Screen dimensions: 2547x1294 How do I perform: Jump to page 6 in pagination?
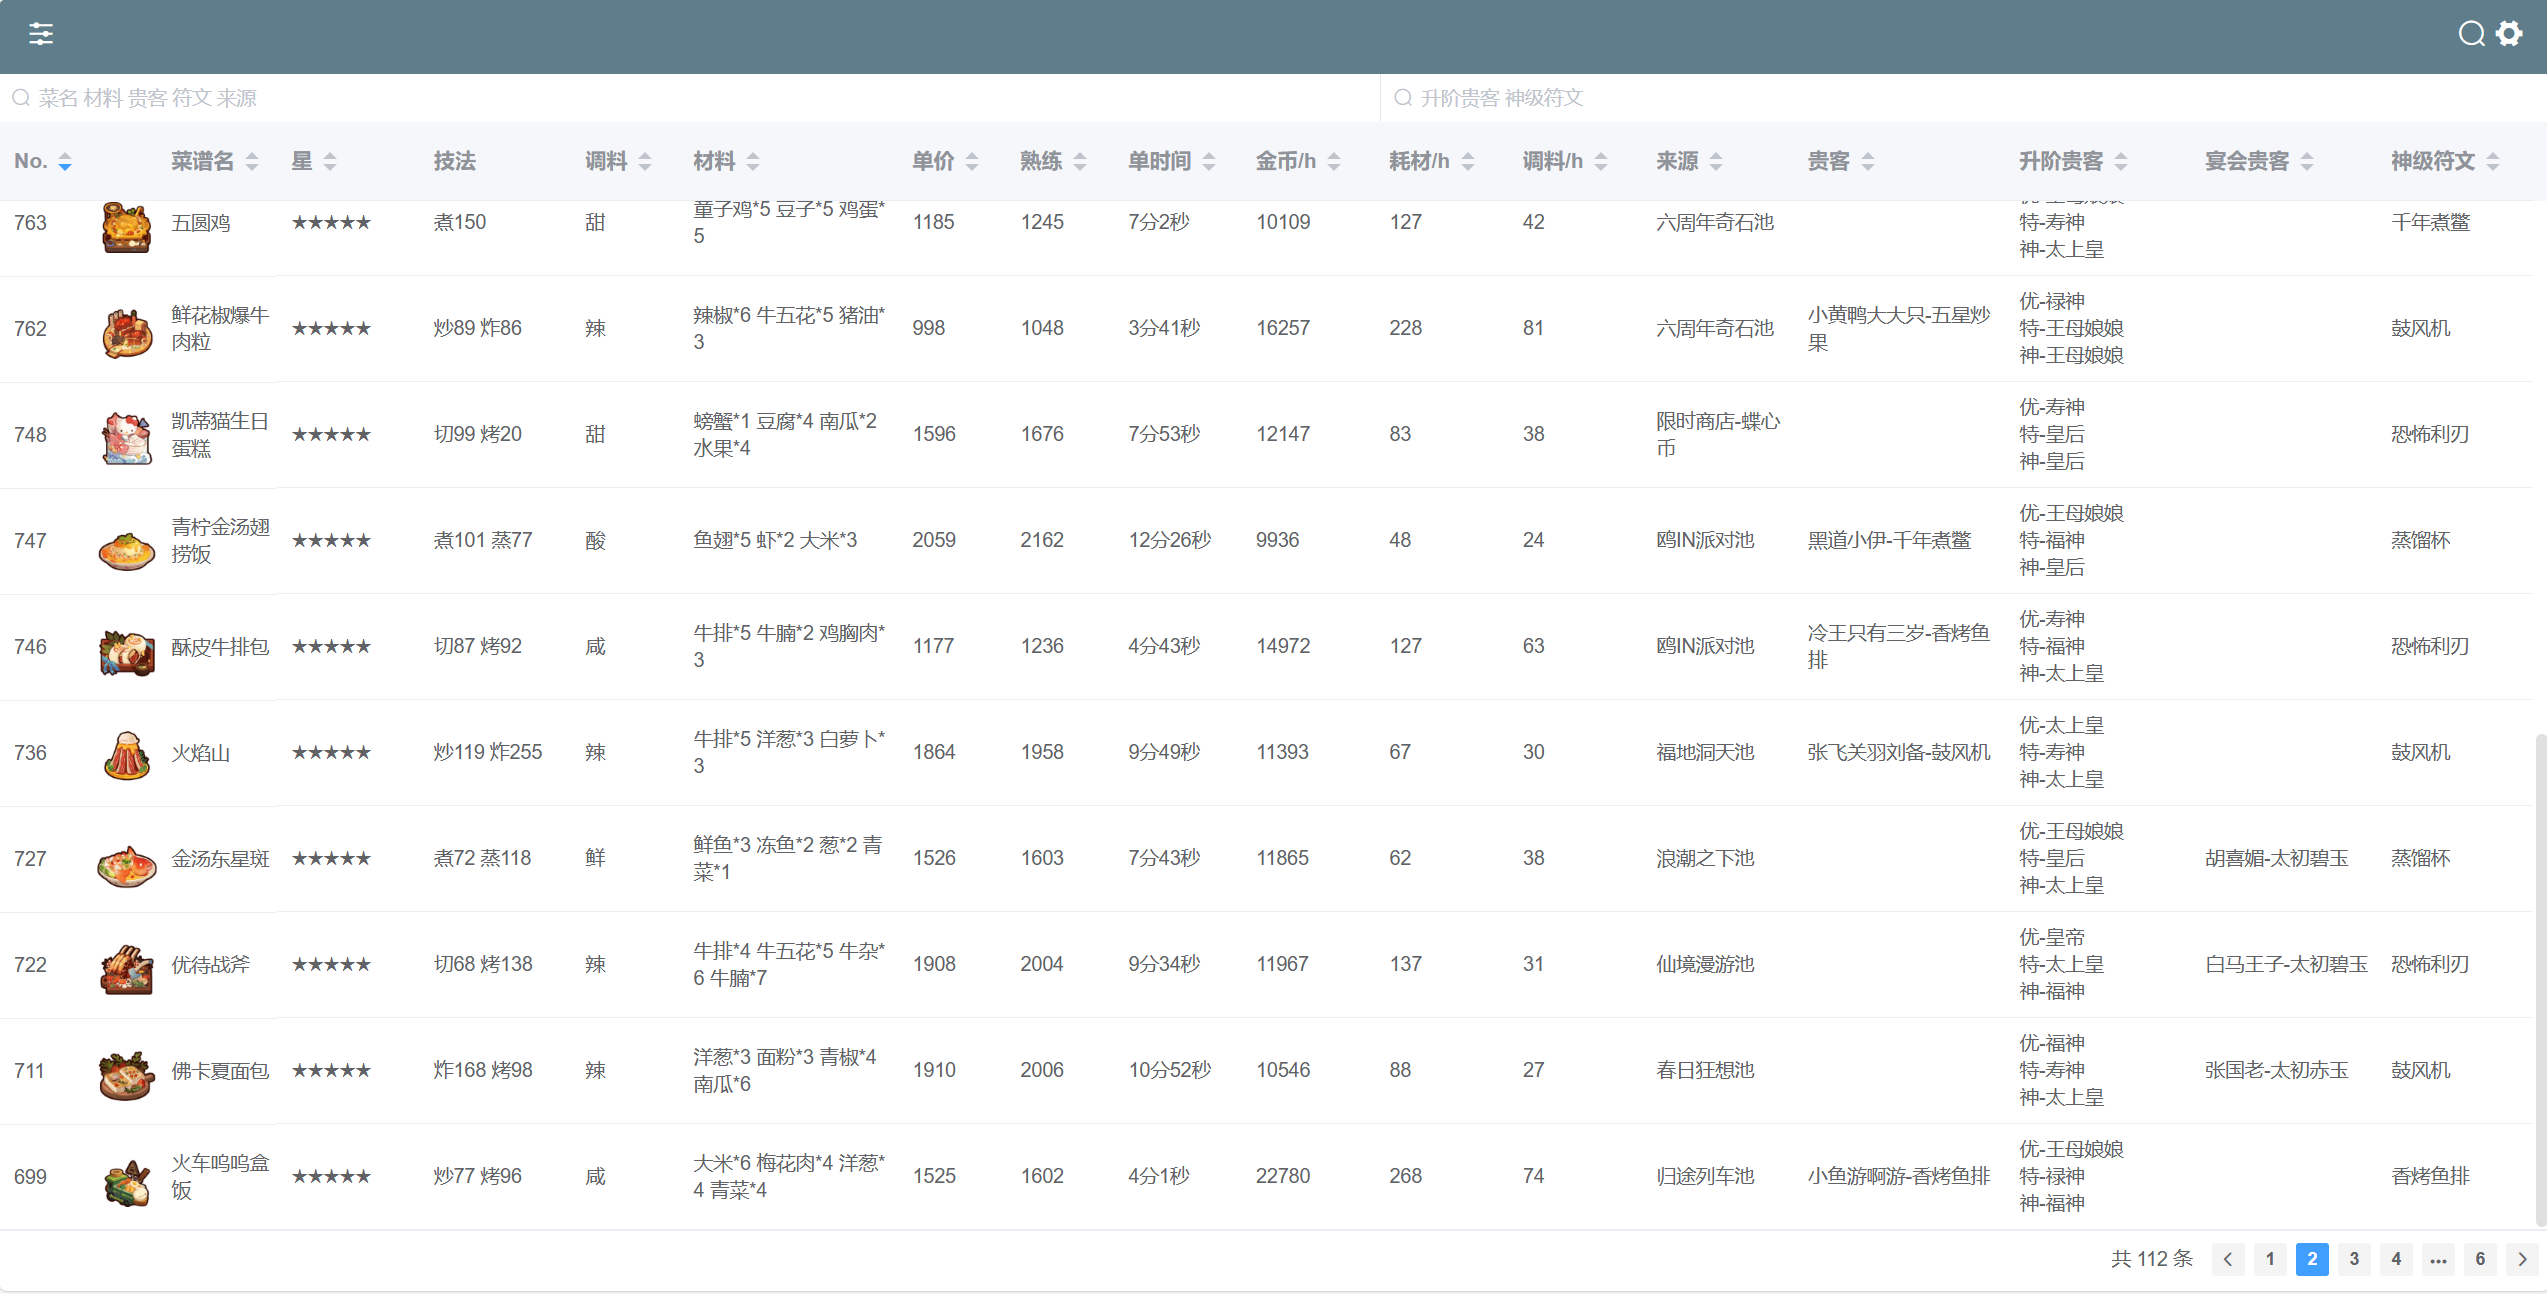coord(2480,1259)
